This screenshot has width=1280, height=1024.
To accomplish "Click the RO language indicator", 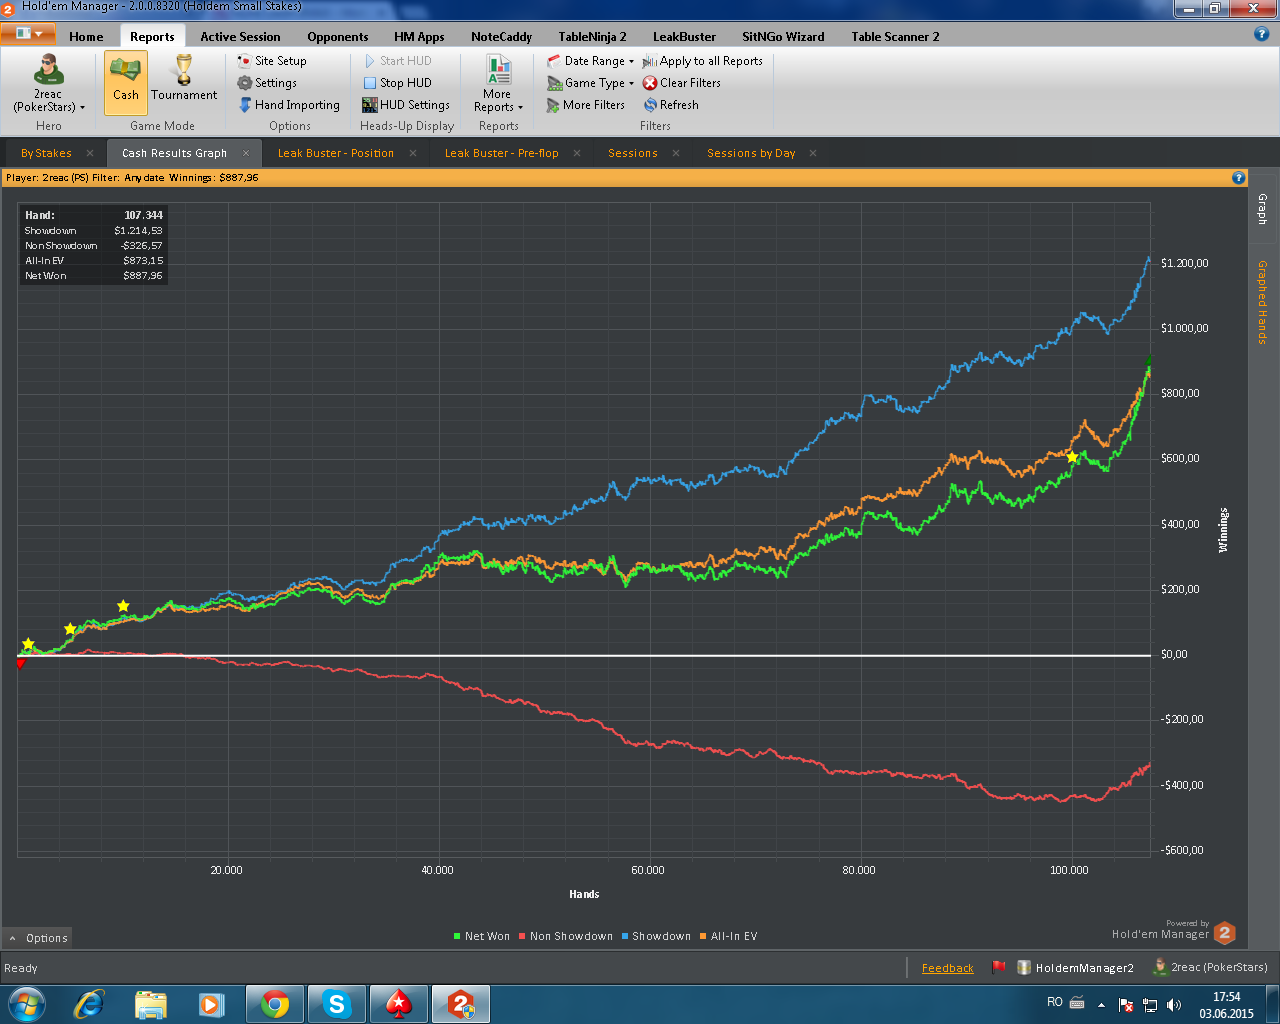I will coord(1055,1002).
